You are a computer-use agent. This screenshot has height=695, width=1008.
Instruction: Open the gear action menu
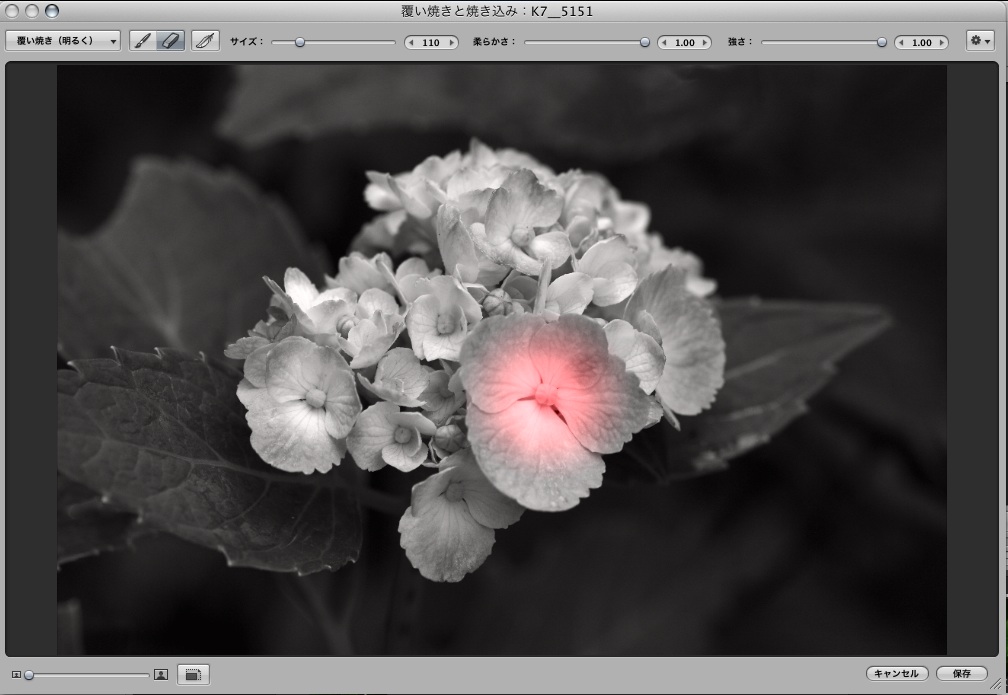coord(979,42)
